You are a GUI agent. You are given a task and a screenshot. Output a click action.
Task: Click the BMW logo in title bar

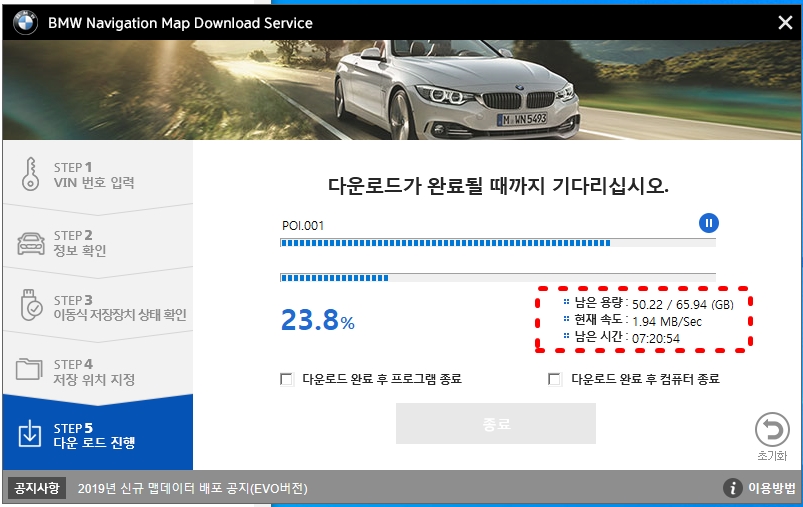(25, 23)
